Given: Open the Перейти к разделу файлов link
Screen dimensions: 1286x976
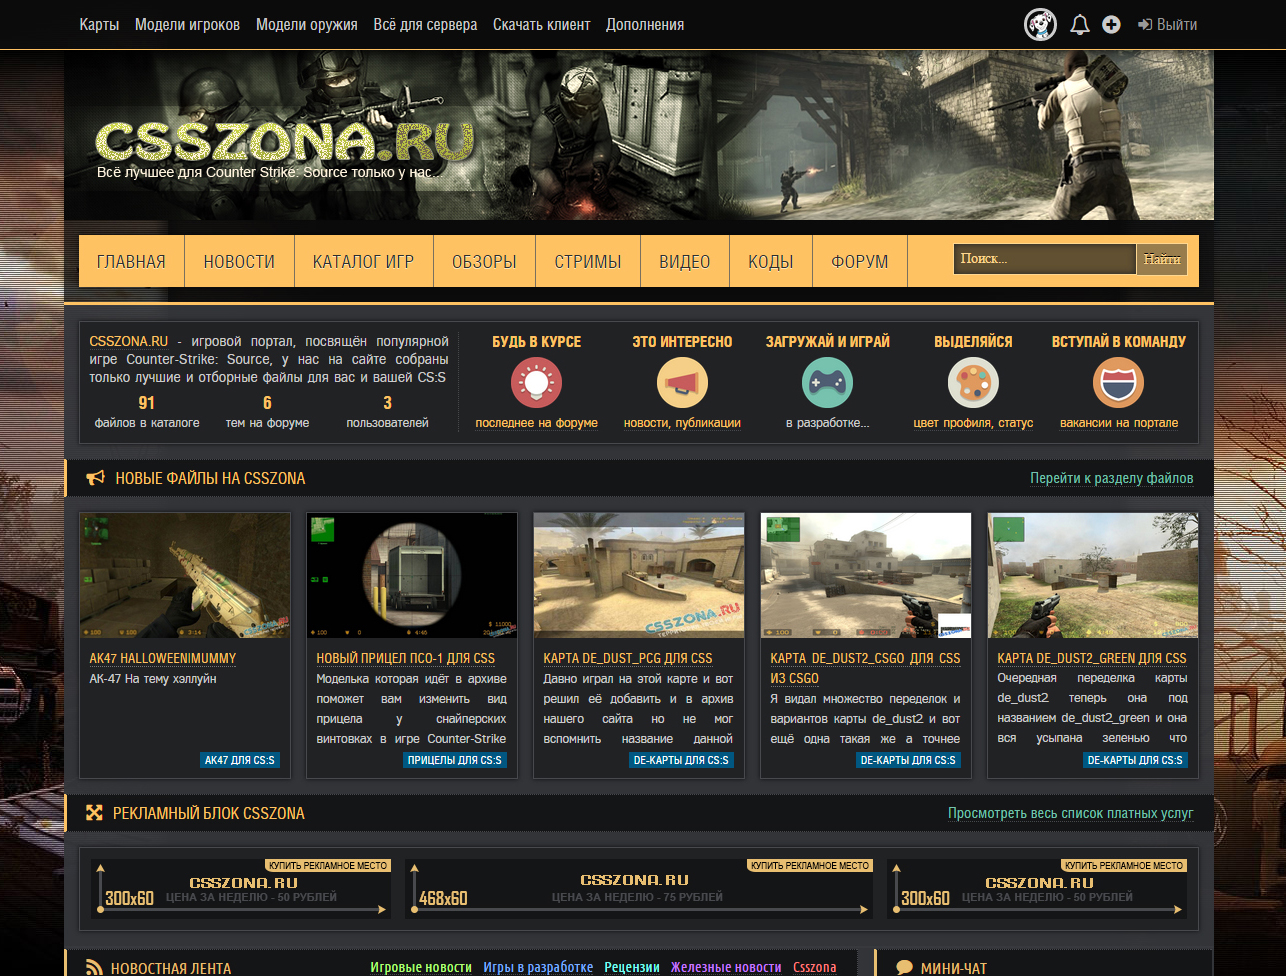Looking at the screenshot, I should (x=1112, y=478).
